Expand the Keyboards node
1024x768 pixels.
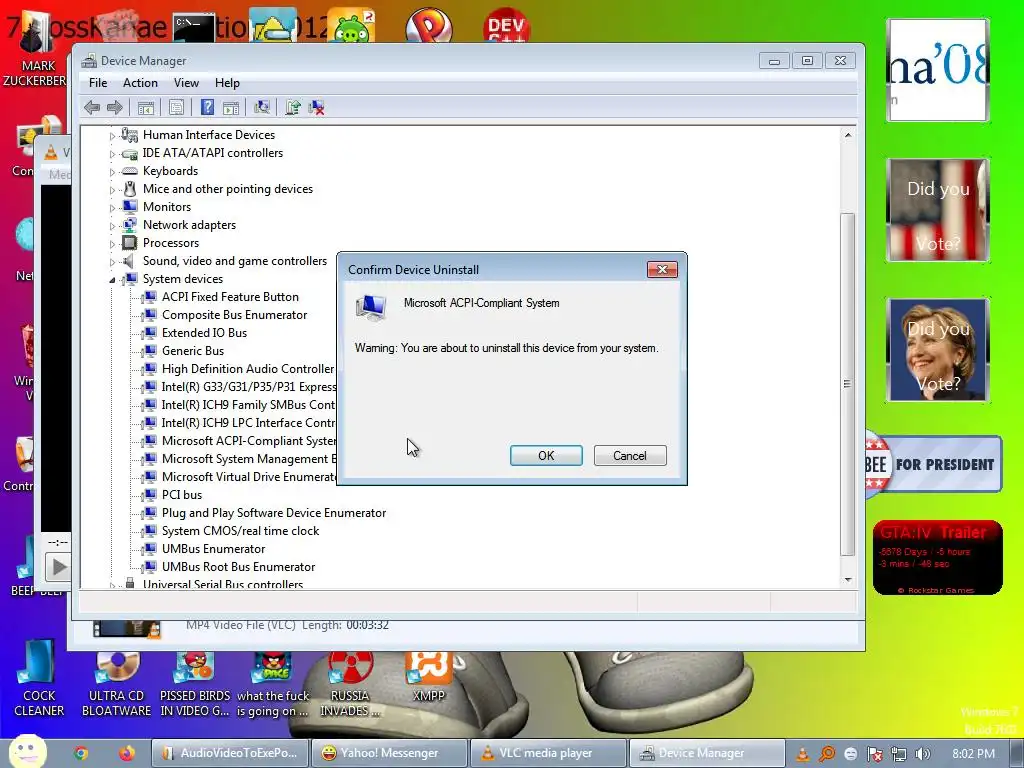[x=112, y=172]
